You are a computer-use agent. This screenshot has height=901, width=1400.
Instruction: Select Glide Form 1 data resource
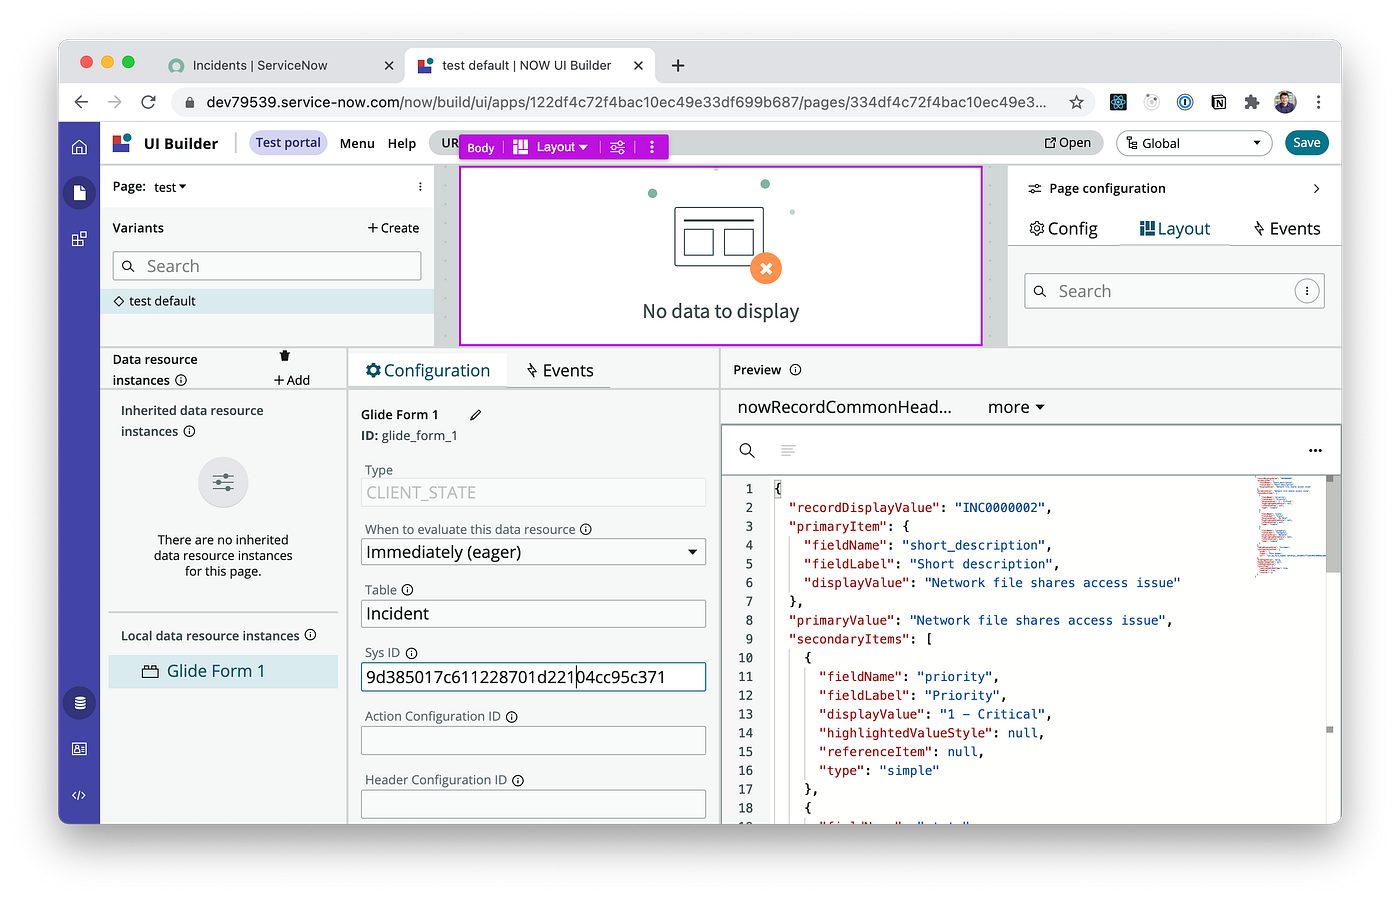[223, 671]
